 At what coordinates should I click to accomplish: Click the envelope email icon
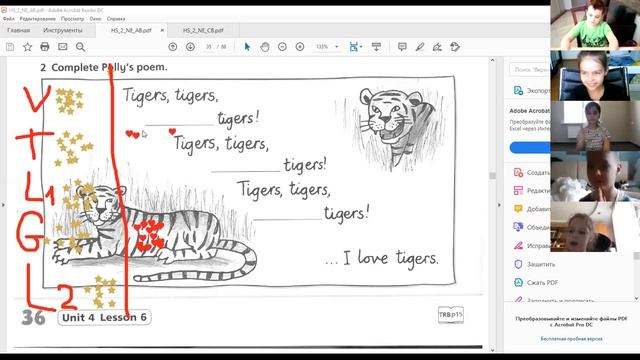pos(62,47)
